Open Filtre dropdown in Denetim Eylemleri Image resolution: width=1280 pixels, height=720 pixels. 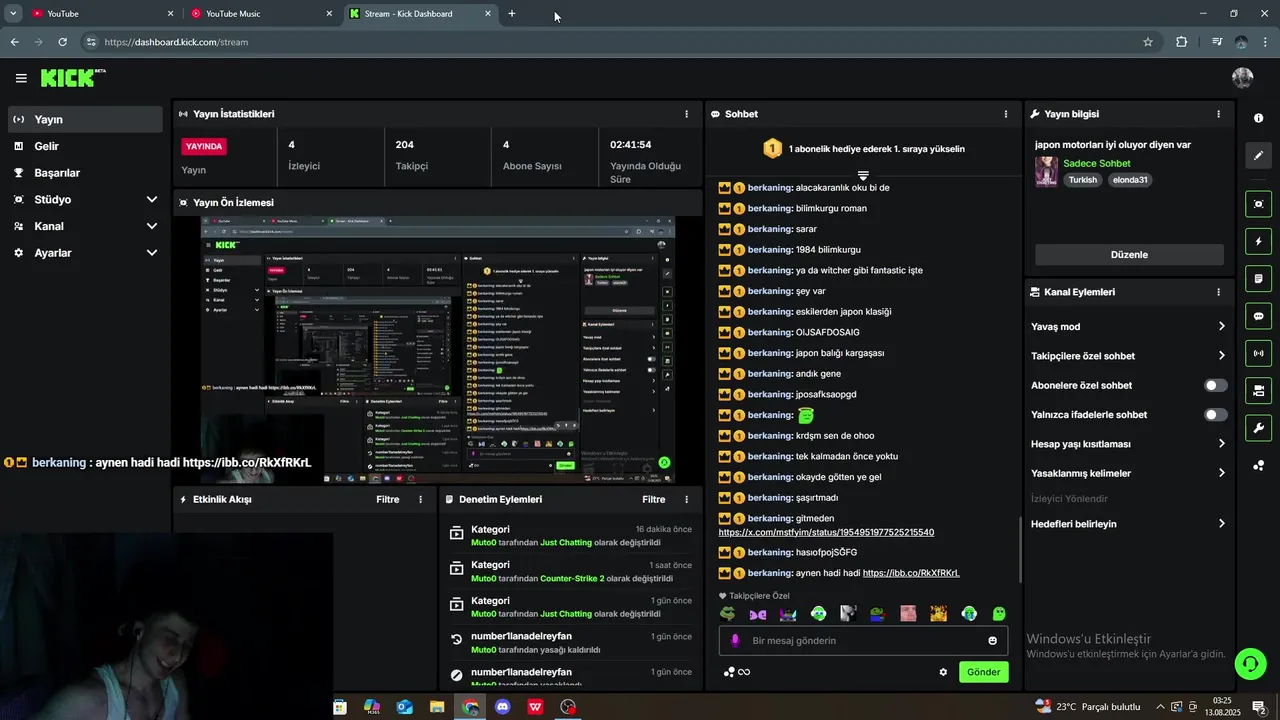(653, 499)
